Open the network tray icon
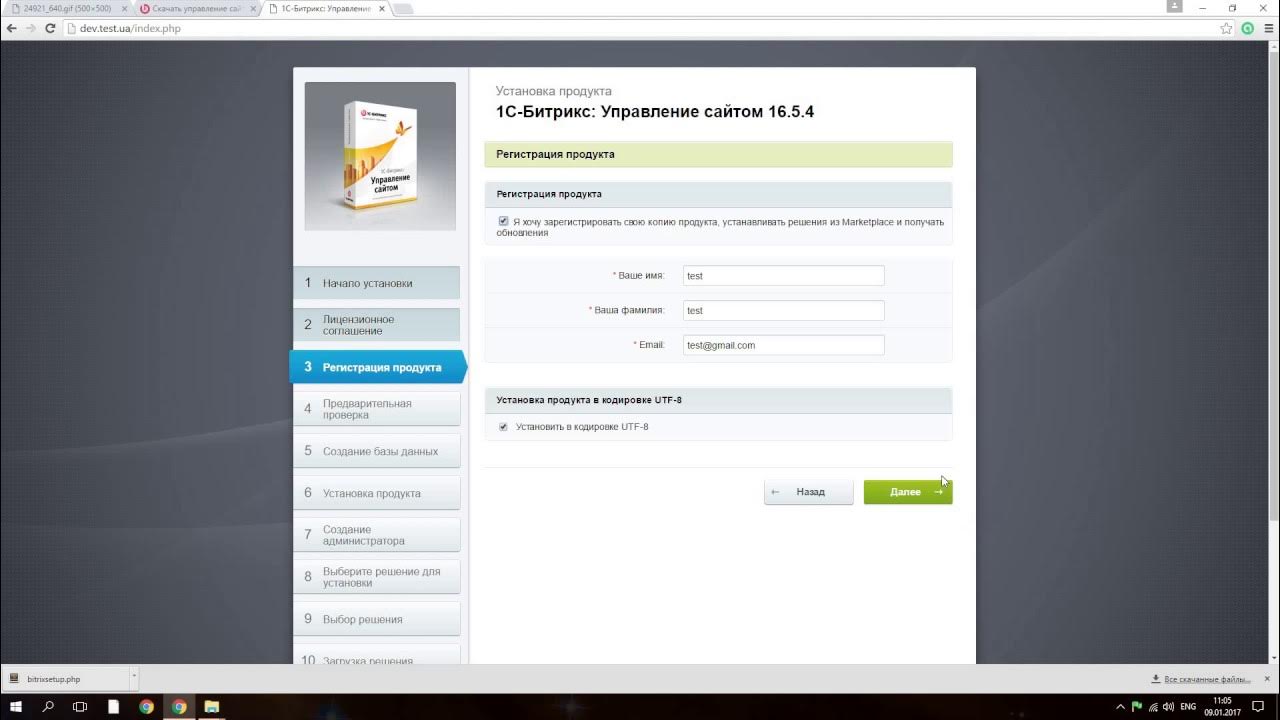The image size is (1280, 720). (1154, 706)
